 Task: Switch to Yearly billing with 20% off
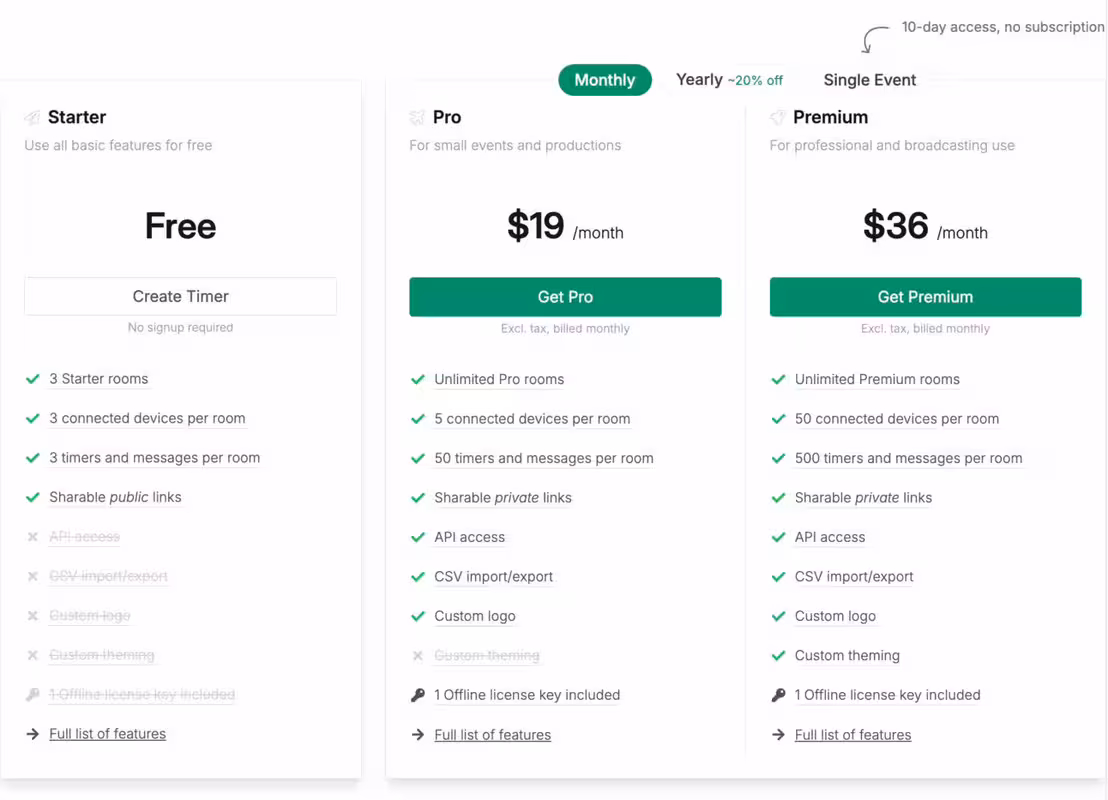point(729,80)
